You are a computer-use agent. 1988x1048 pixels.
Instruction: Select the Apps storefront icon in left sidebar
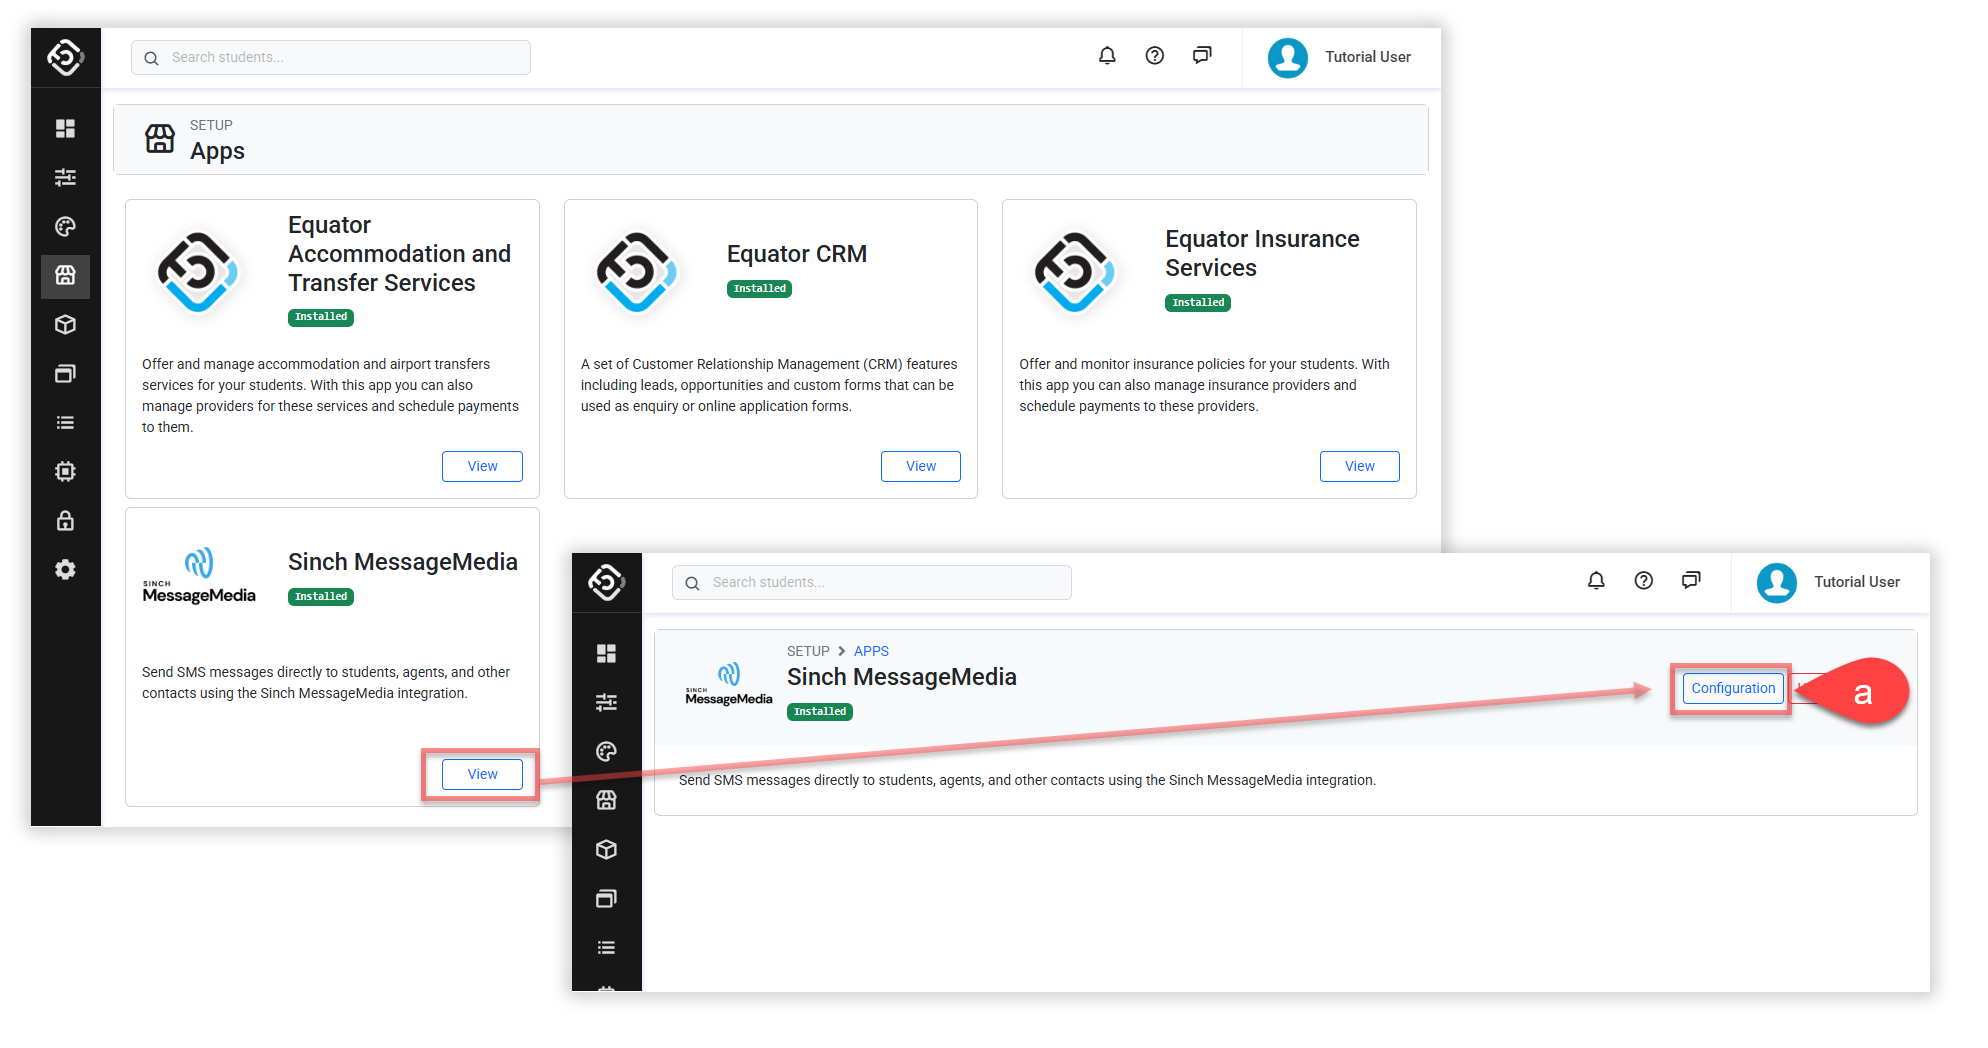pyautogui.click(x=65, y=276)
